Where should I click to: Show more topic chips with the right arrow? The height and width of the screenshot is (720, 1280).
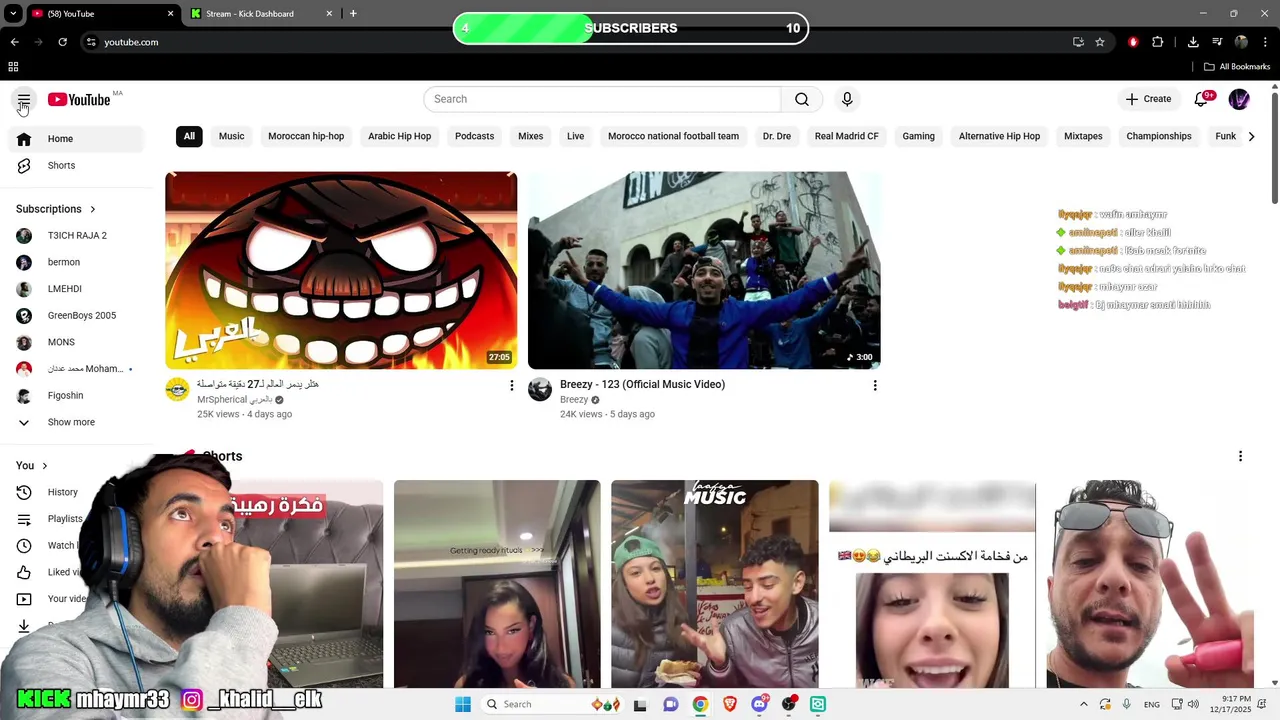click(x=1251, y=136)
